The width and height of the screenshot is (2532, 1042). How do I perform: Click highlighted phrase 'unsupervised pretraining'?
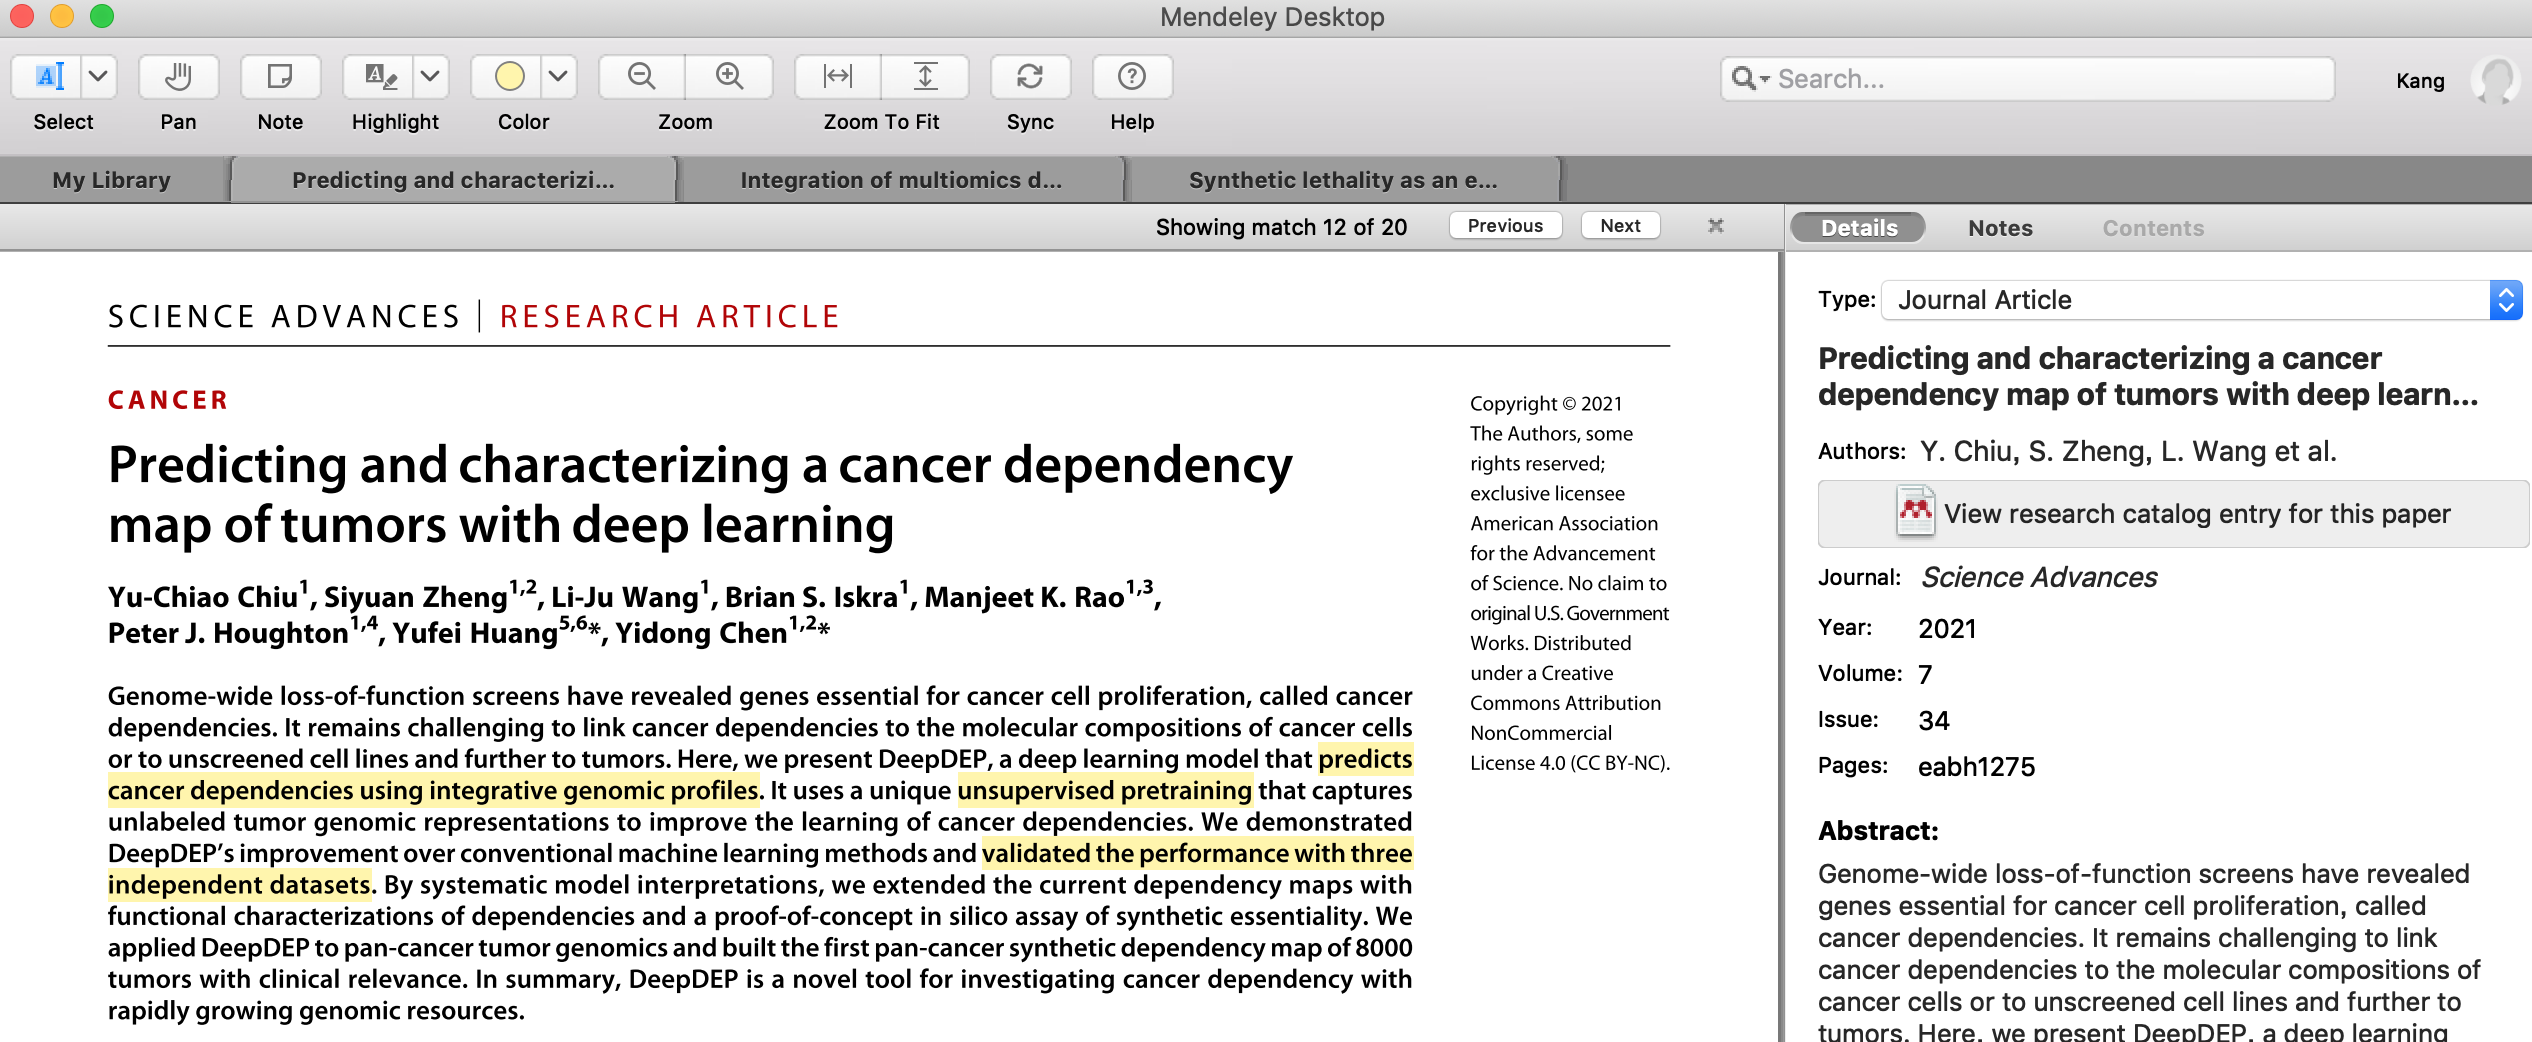tap(1104, 791)
